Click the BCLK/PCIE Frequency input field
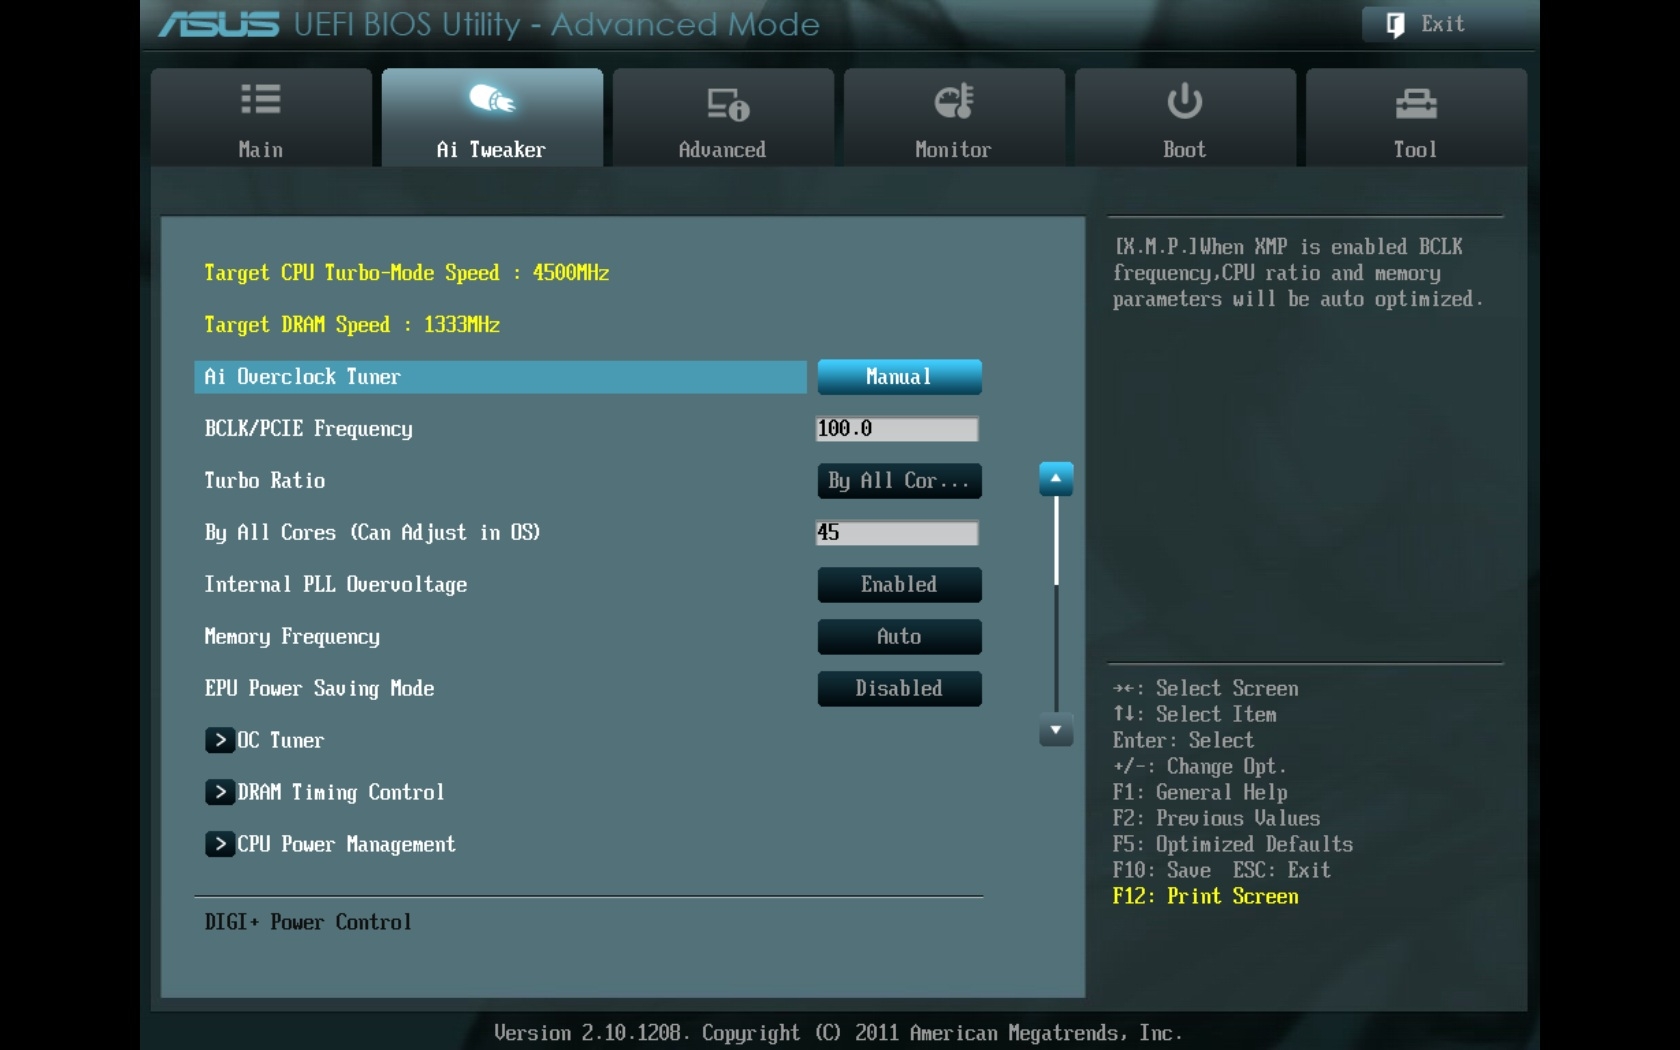Image resolution: width=1680 pixels, height=1050 pixels. tap(897, 429)
